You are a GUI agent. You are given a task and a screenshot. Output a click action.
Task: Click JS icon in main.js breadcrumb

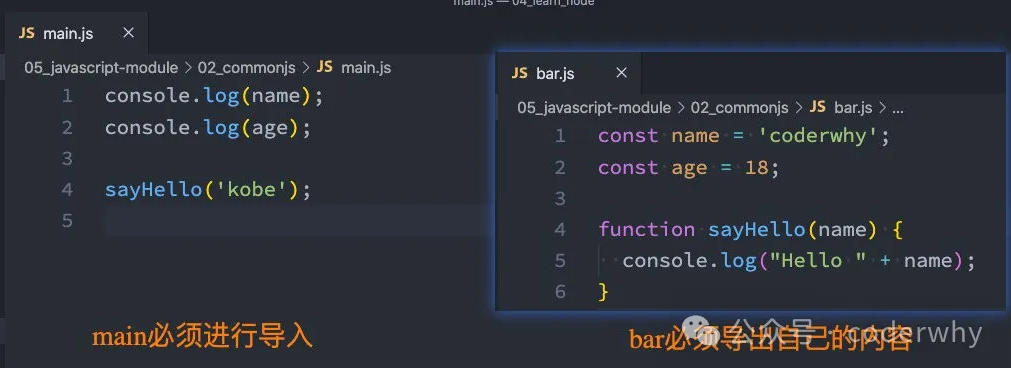click(324, 67)
